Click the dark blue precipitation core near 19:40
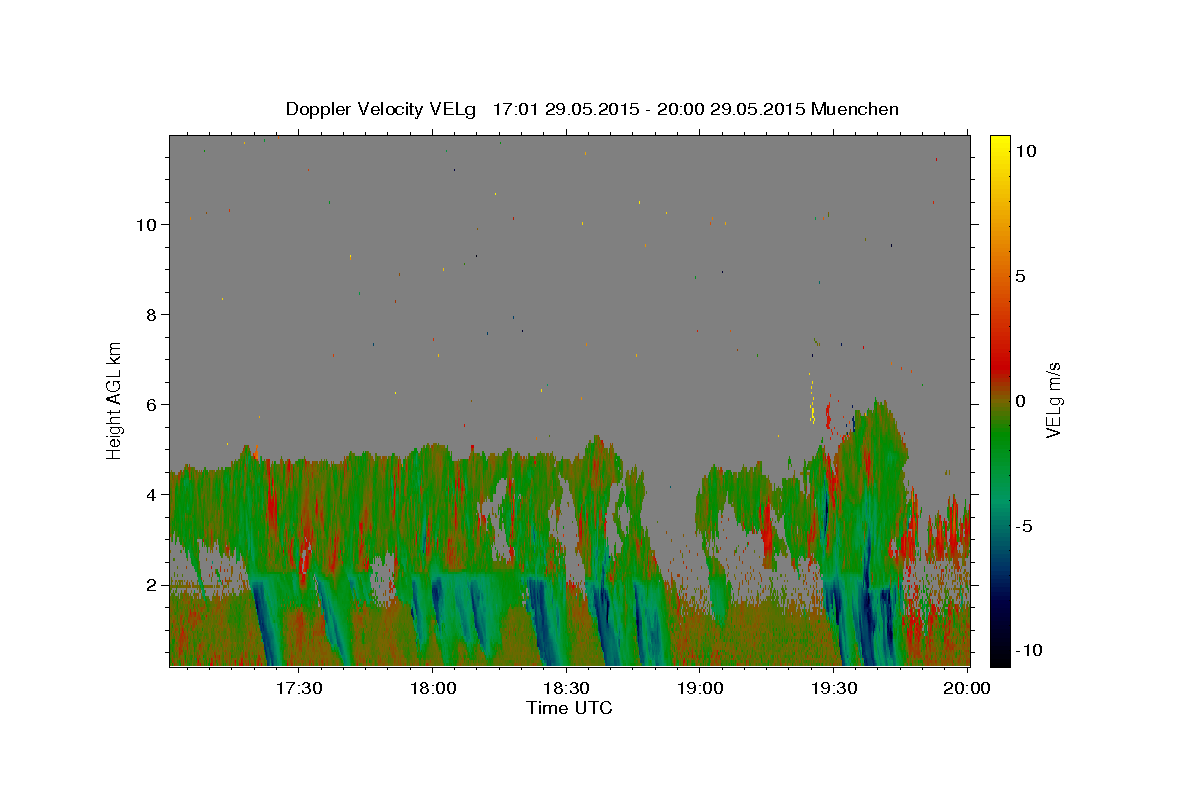Image resolution: width=1200 pixels, height=800 pixels. pos(867,625)
